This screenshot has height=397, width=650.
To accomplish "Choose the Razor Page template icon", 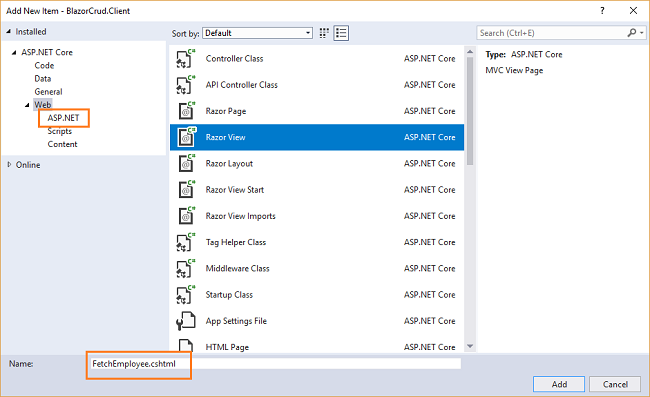I will (x=186, y=111).
